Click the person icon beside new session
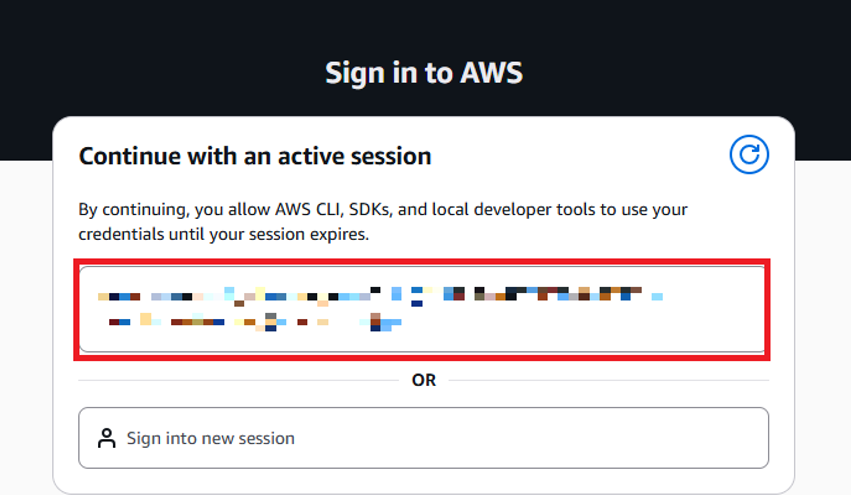The image size is (851, 495). (106, 438)
